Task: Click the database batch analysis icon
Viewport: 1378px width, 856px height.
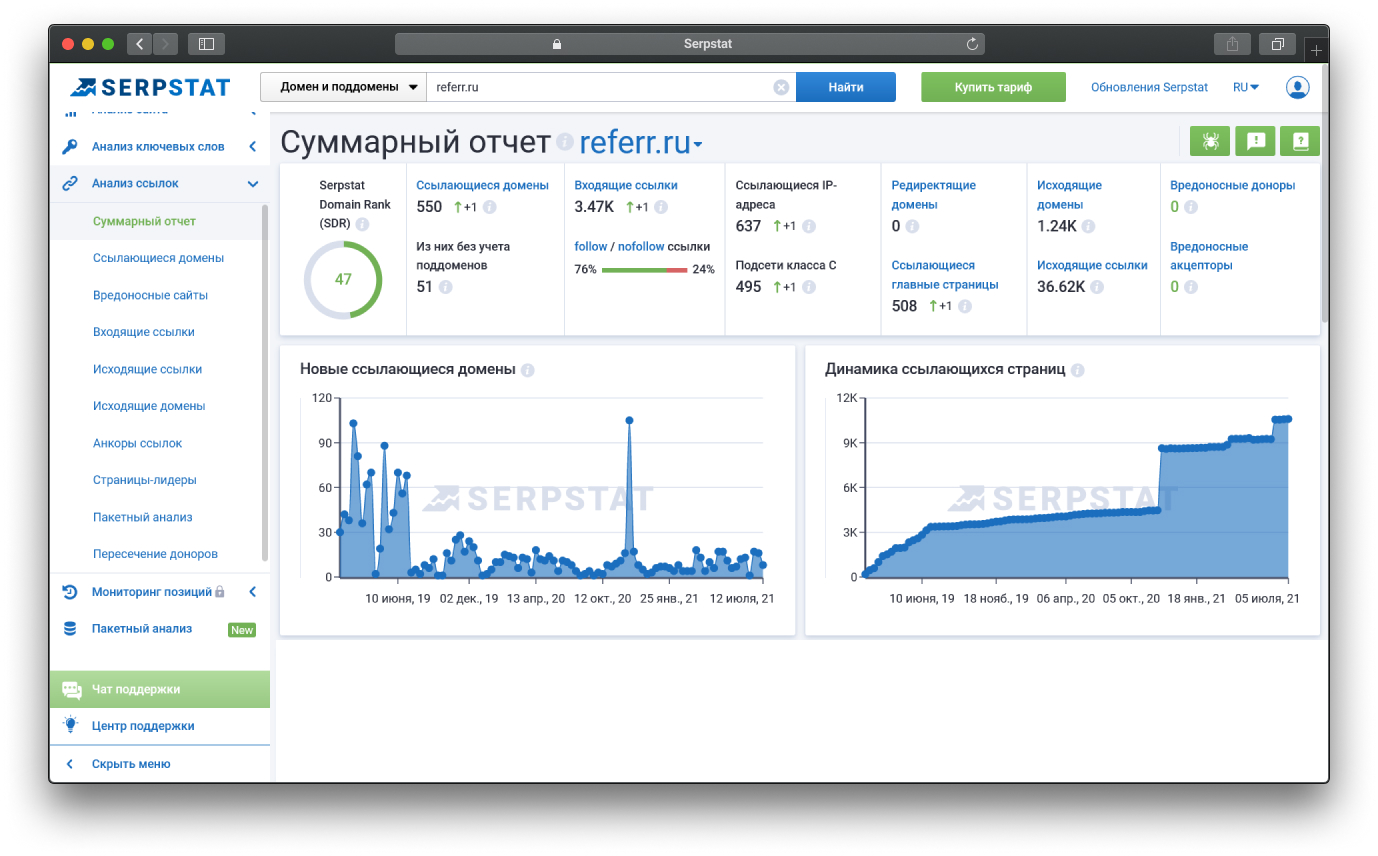Action: tap(70, 629)
